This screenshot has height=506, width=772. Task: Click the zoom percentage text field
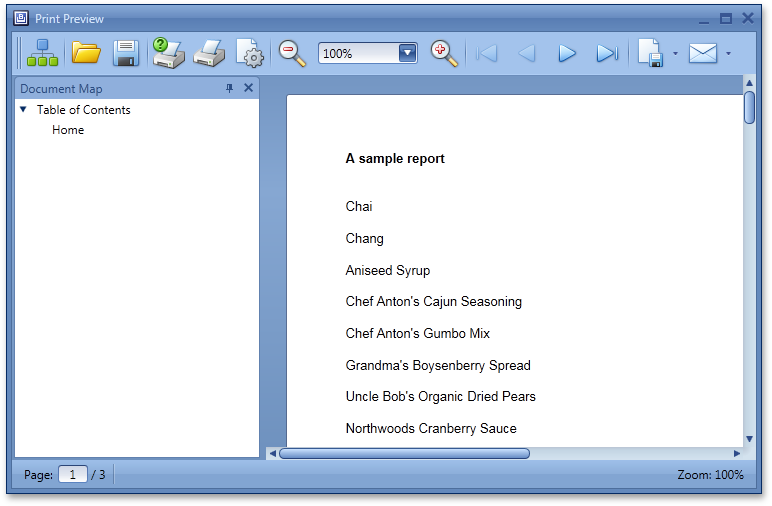click(x=359, y=53)
